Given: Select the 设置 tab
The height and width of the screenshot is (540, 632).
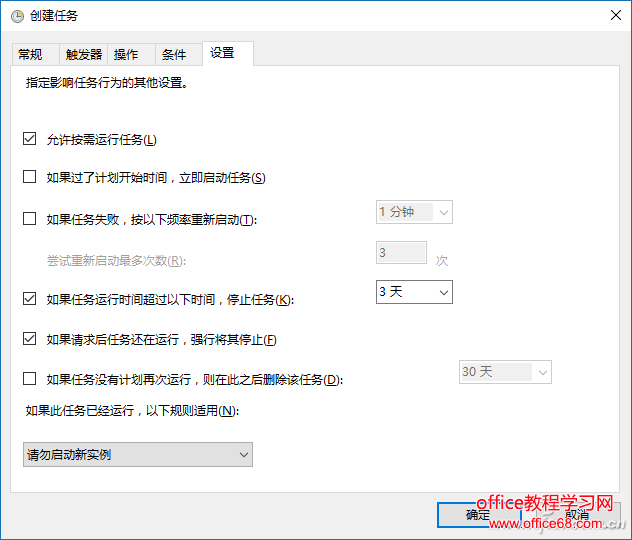Looking at the screenshot, I should click(x=228, y=53).
